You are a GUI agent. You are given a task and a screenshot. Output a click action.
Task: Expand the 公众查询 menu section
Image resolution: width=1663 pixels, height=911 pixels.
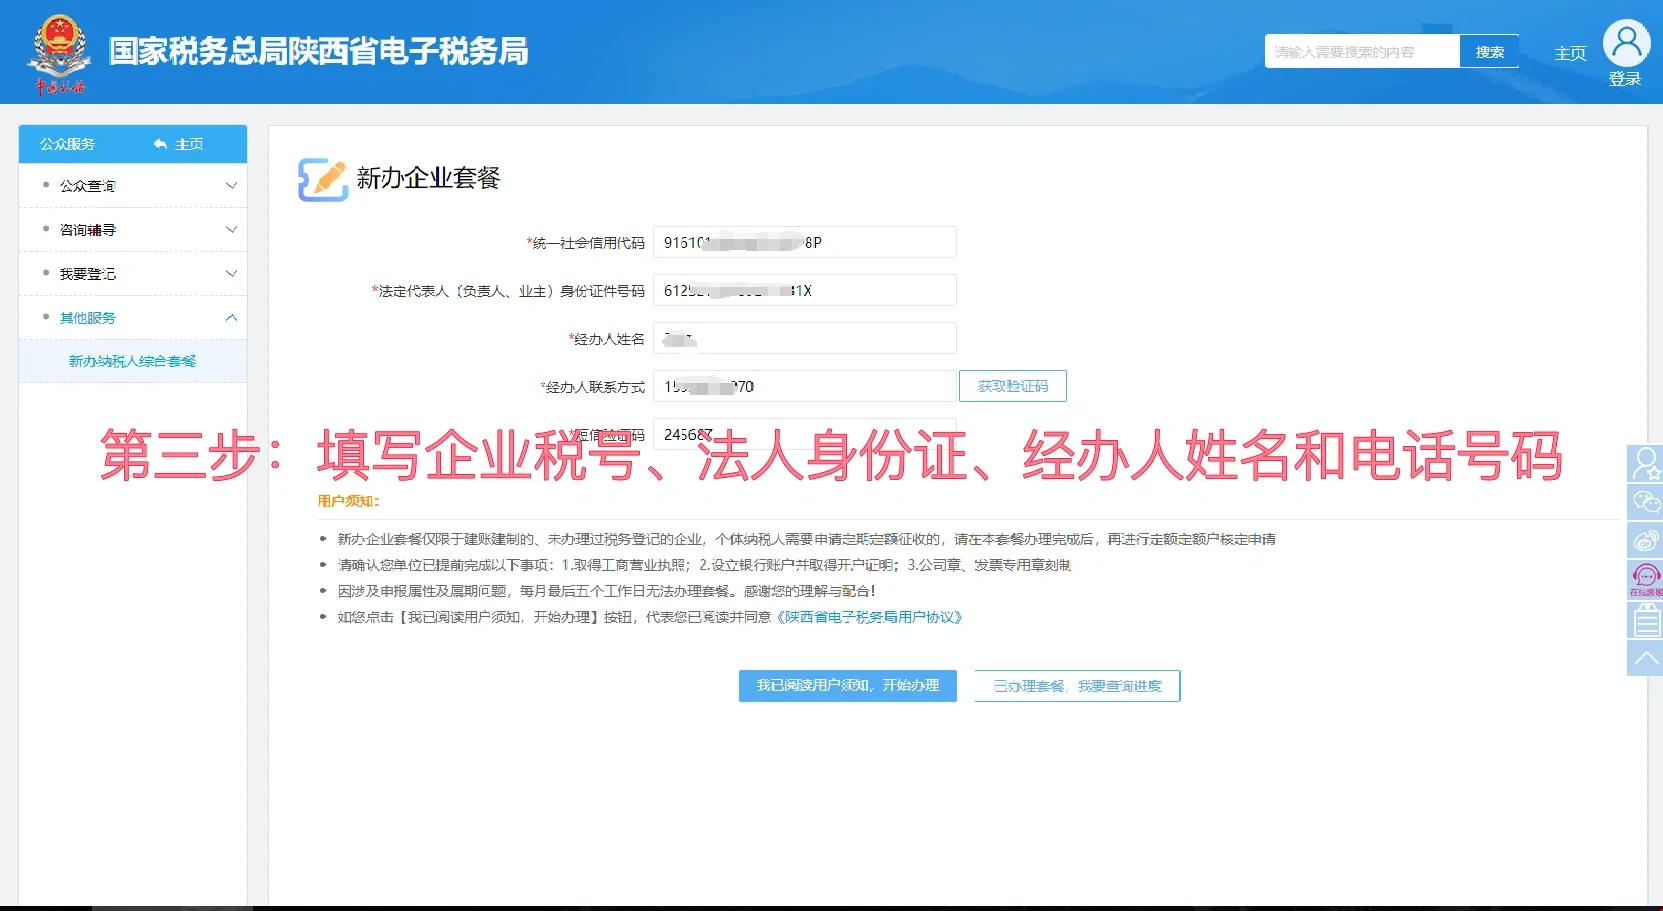tap(132, 186)
